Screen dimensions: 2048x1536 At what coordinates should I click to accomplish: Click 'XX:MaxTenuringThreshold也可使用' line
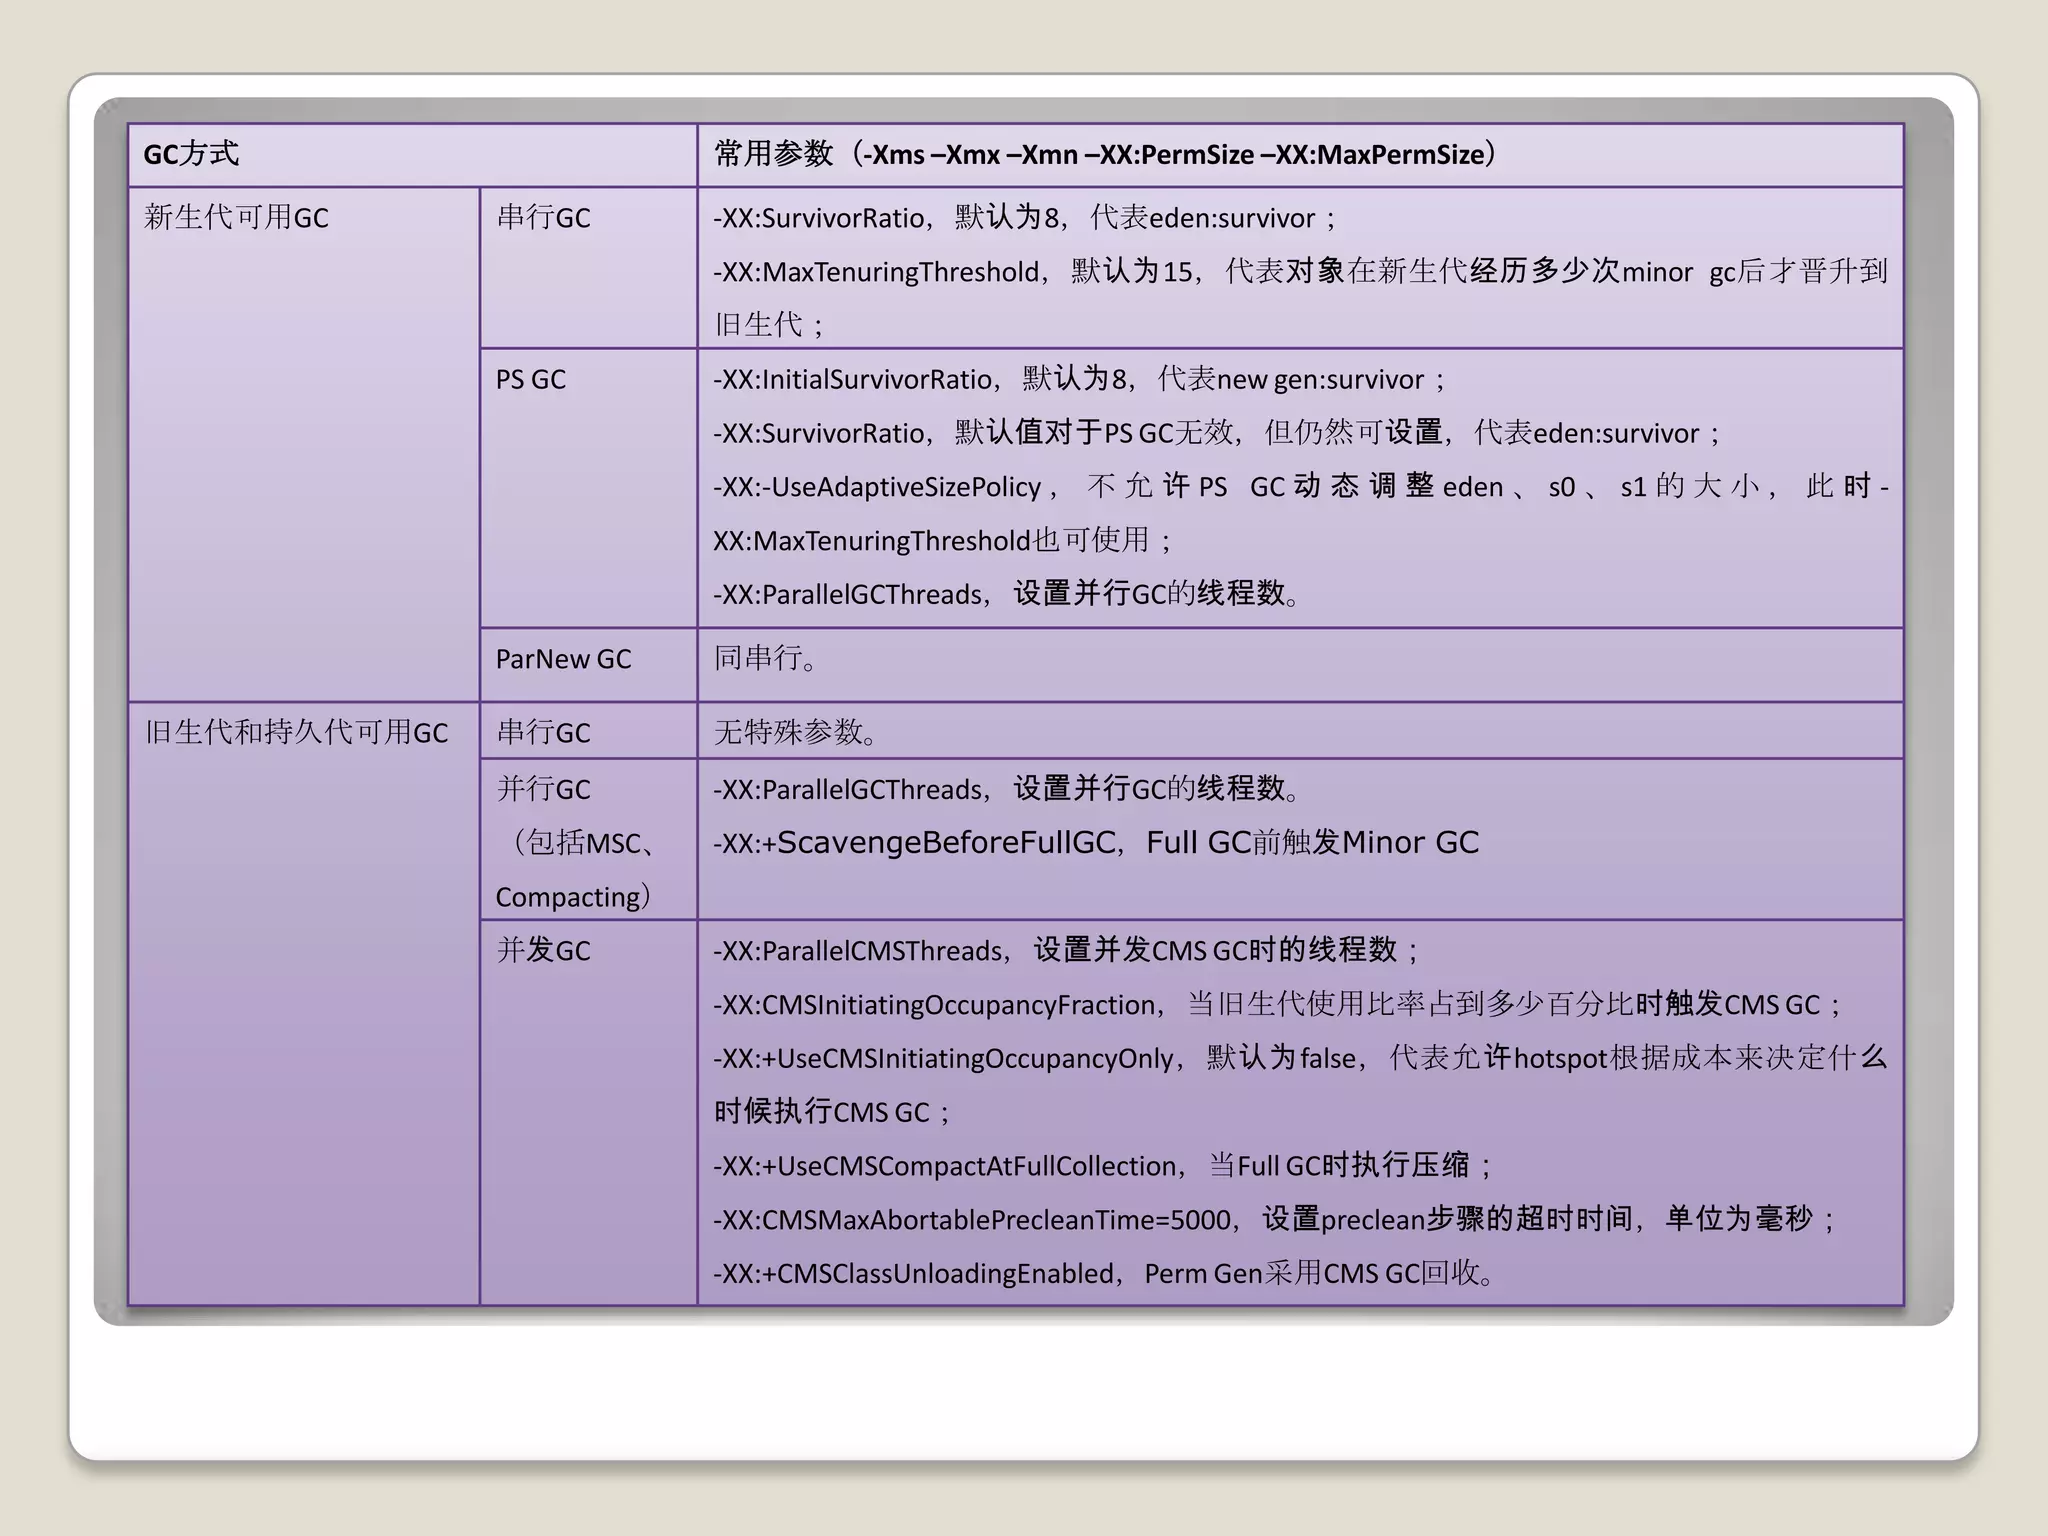[x=943, y=541]
